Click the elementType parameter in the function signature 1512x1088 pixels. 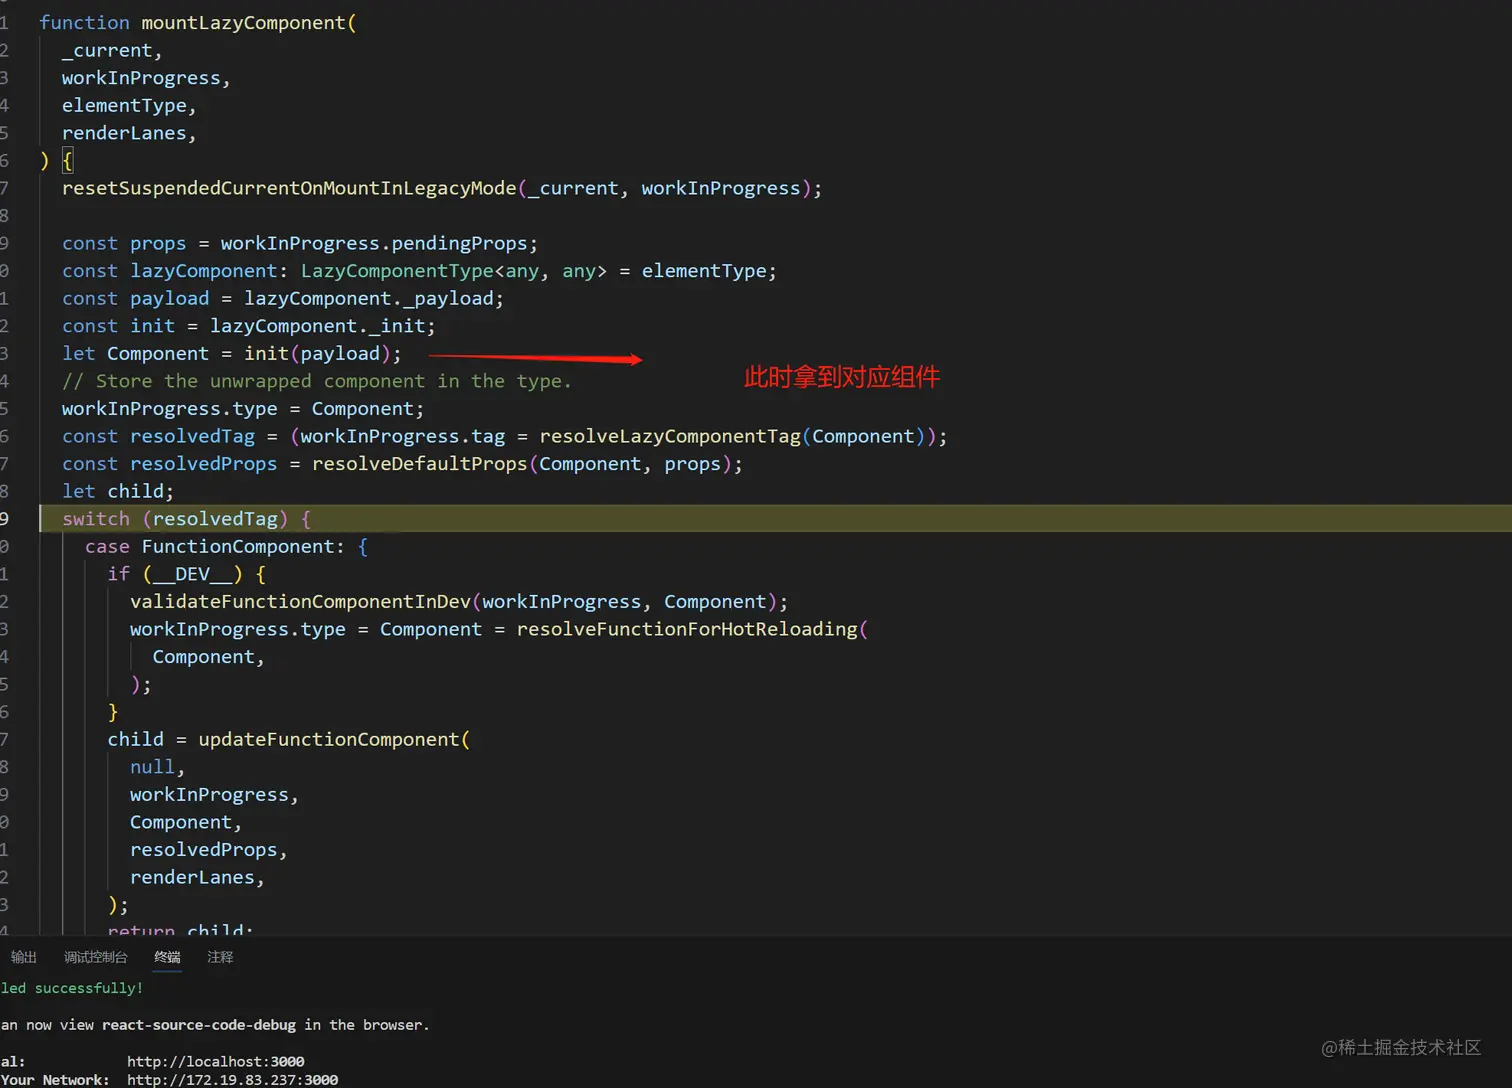pyautogui.click(x=124, y=105)
